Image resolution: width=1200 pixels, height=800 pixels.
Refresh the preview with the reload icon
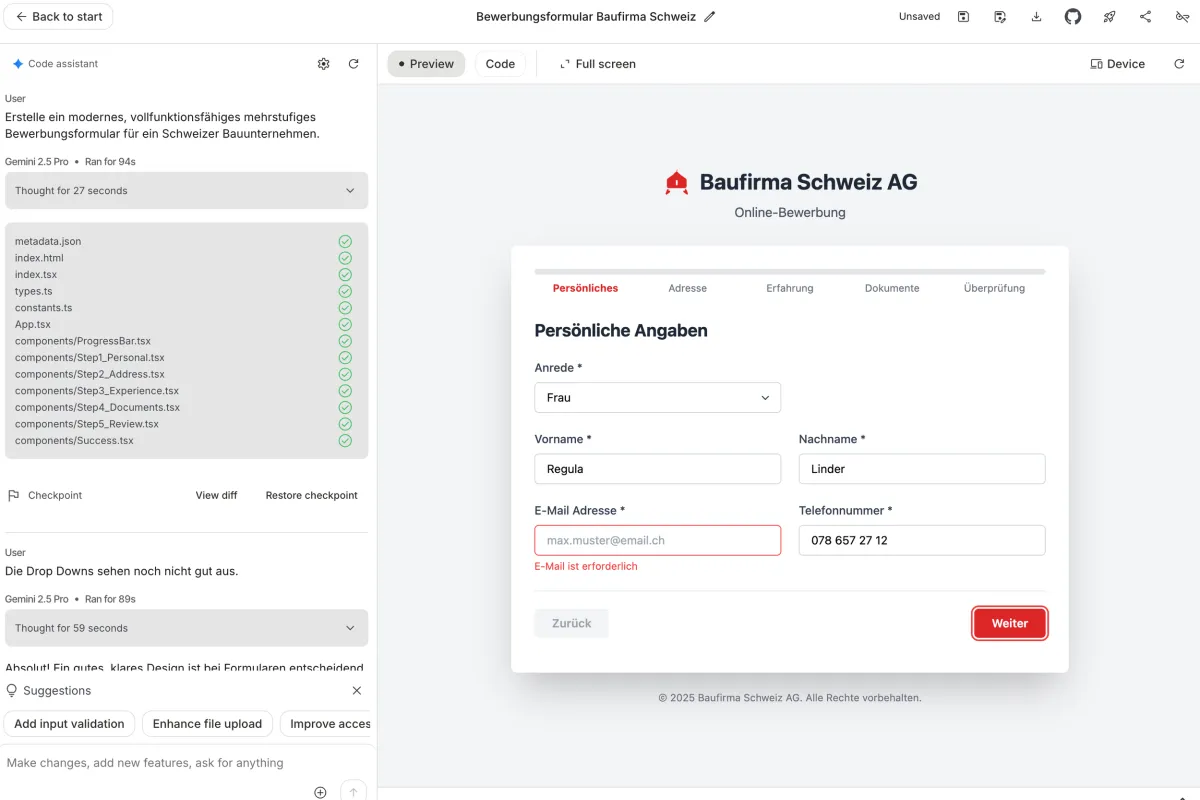point(1179,63)
